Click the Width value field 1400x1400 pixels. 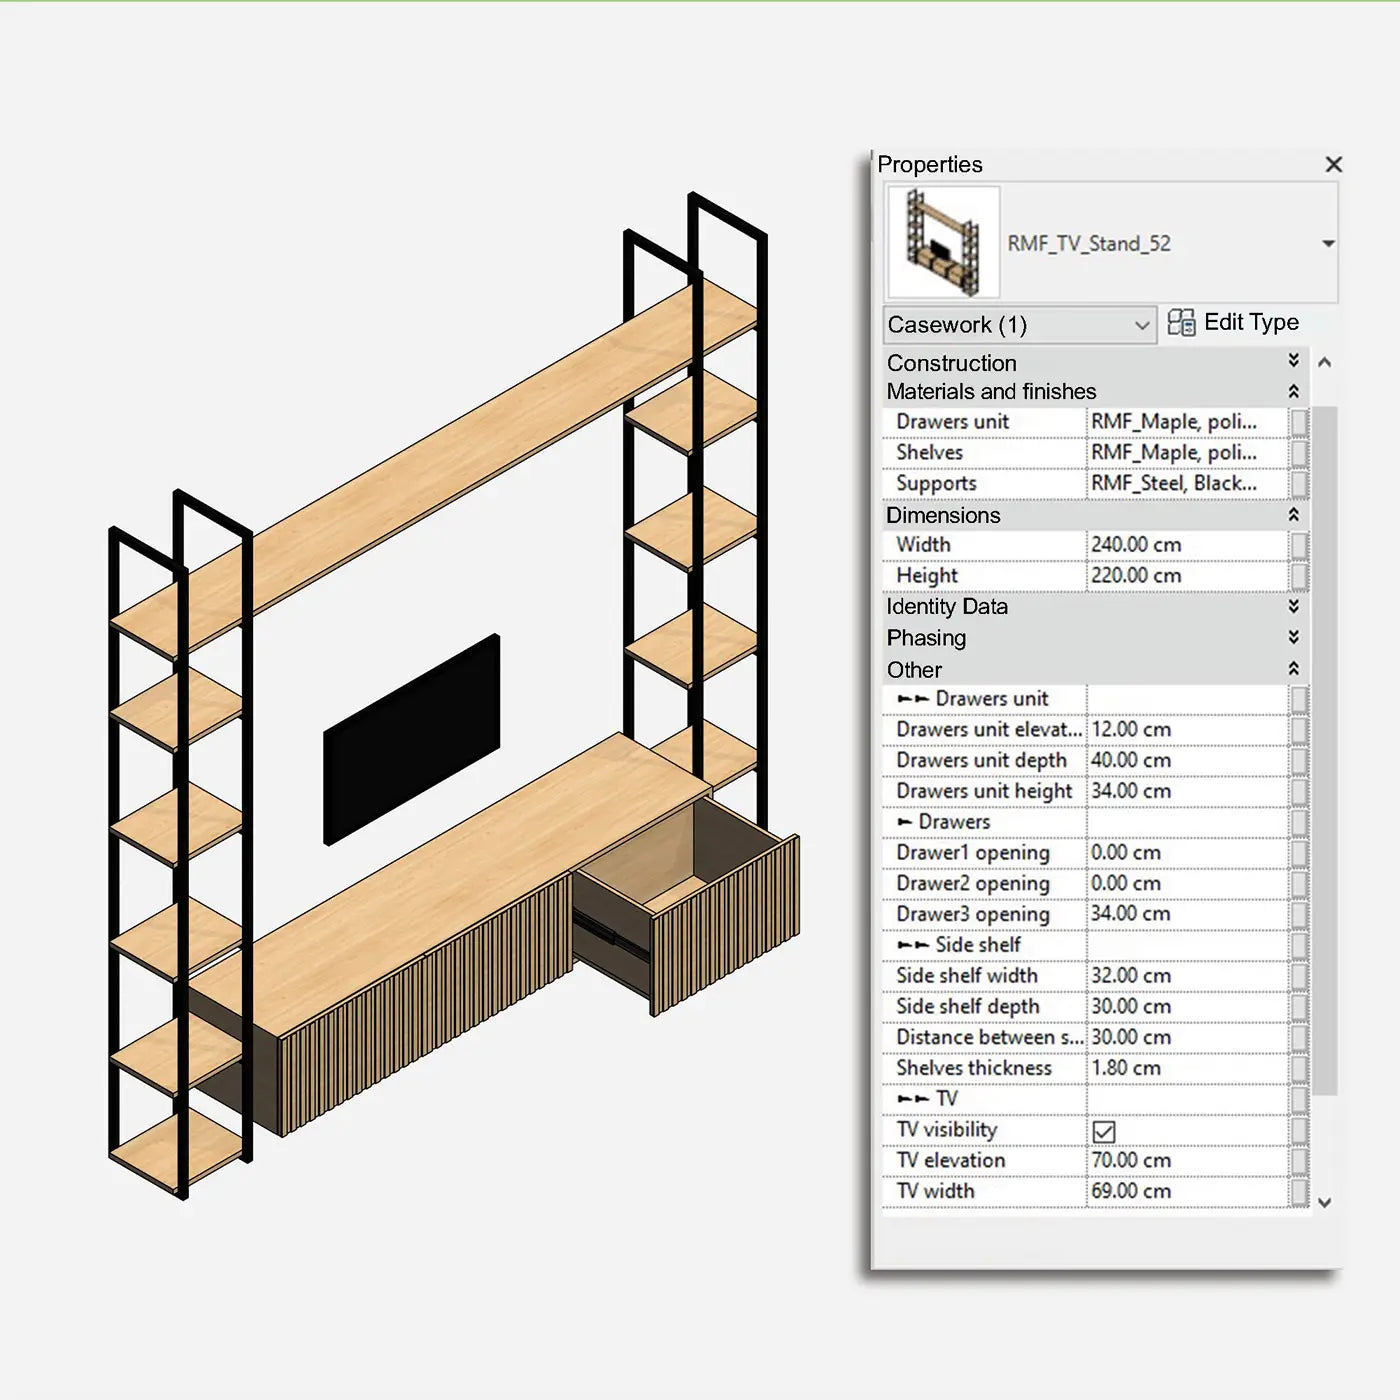click(x=1185, y=545)
